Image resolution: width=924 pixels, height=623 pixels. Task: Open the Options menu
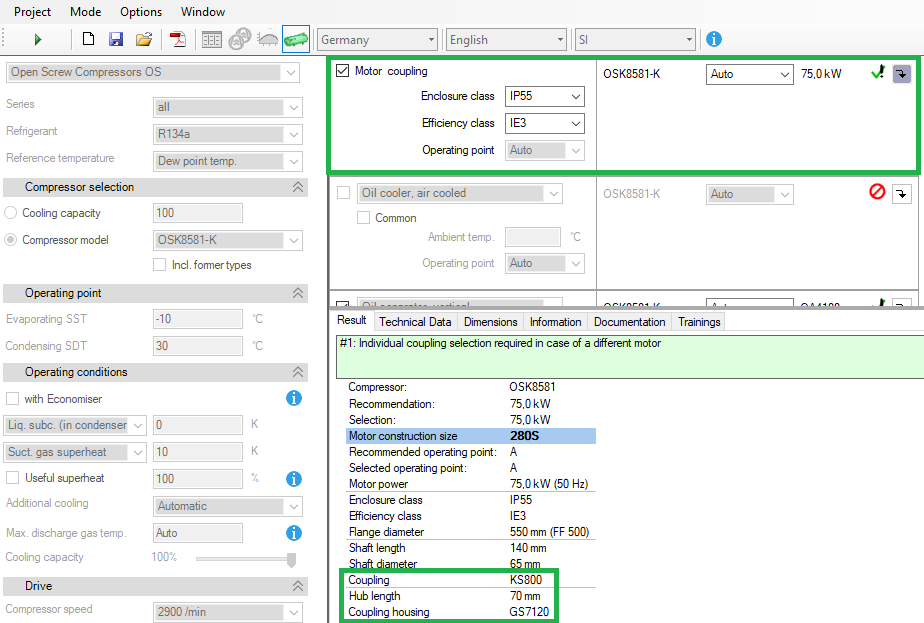click(140, 11)
